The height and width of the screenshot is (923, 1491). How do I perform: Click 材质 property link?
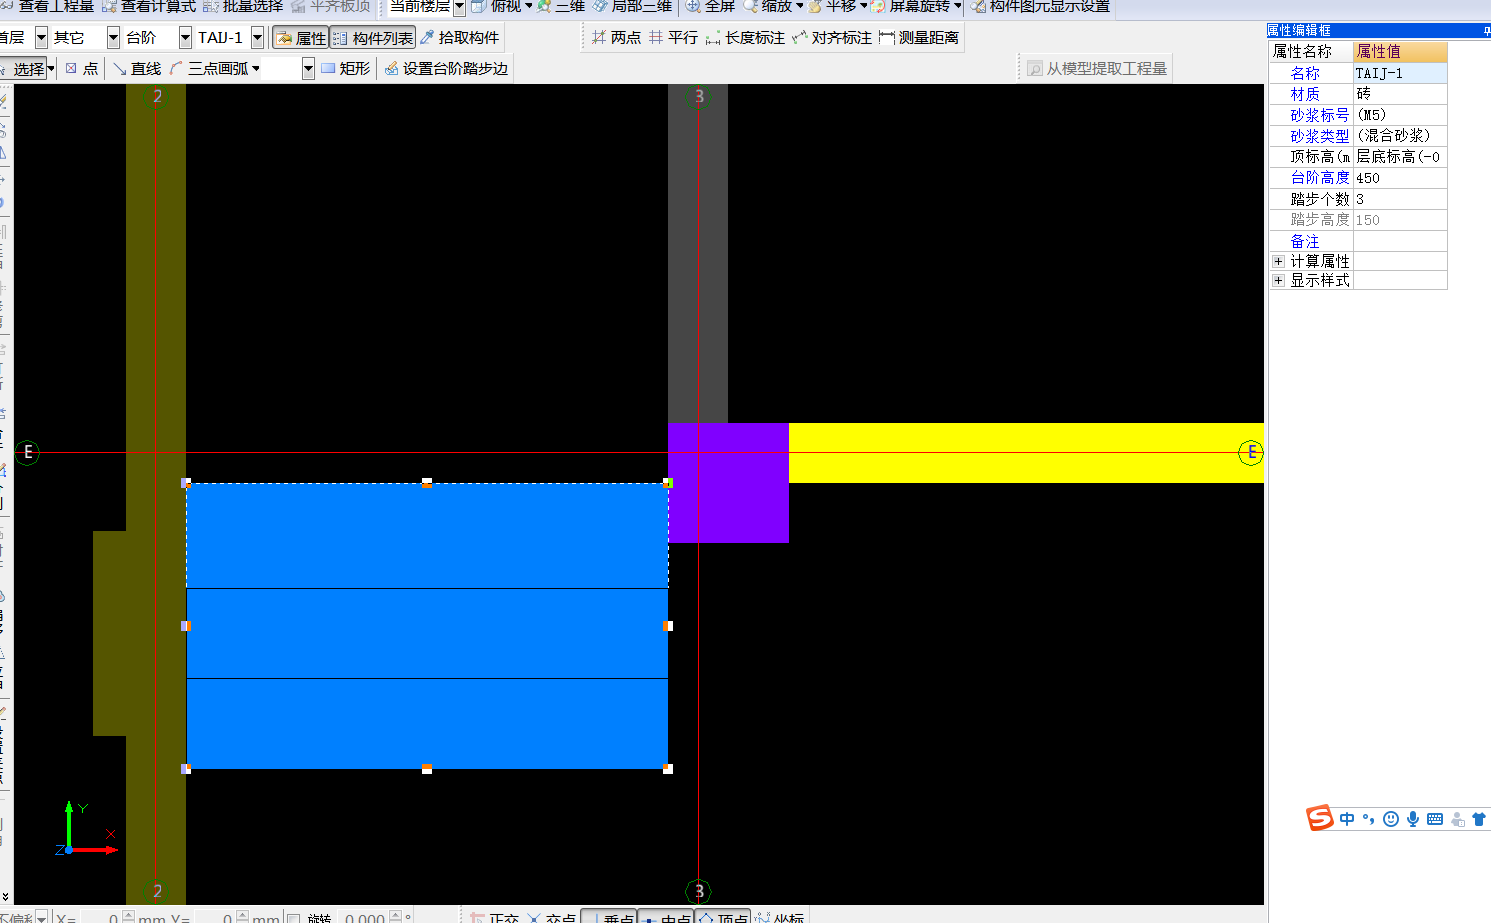click(x=1305, y=94)
